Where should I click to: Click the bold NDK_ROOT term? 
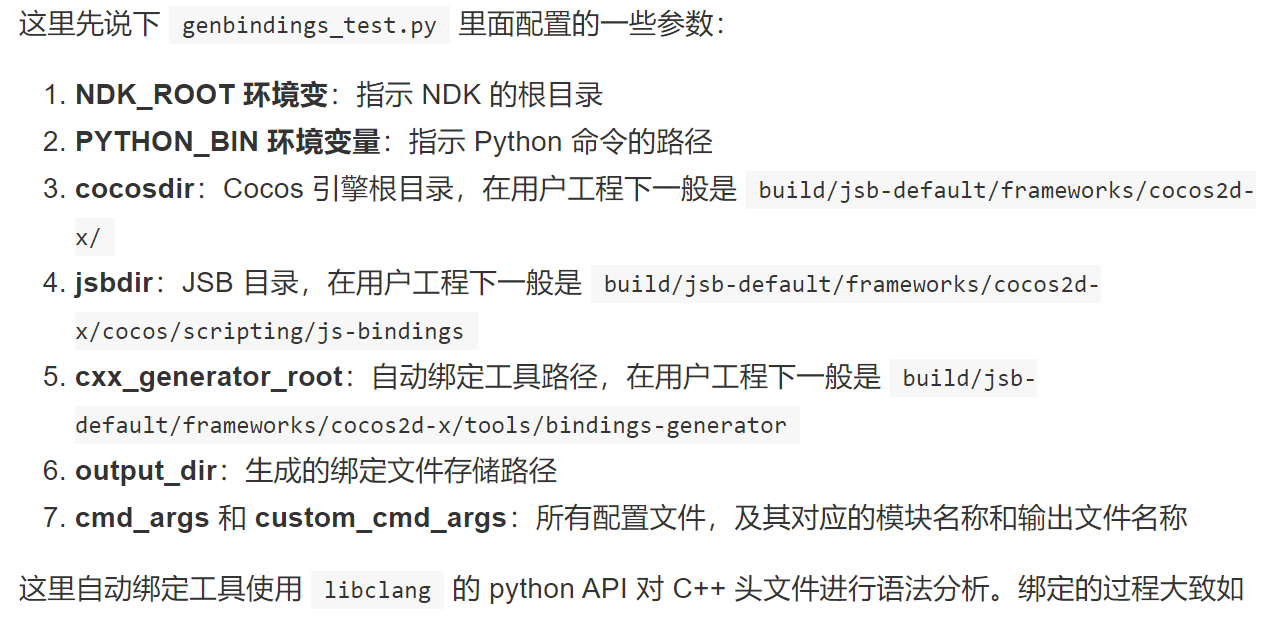click(x=155, y=96)
